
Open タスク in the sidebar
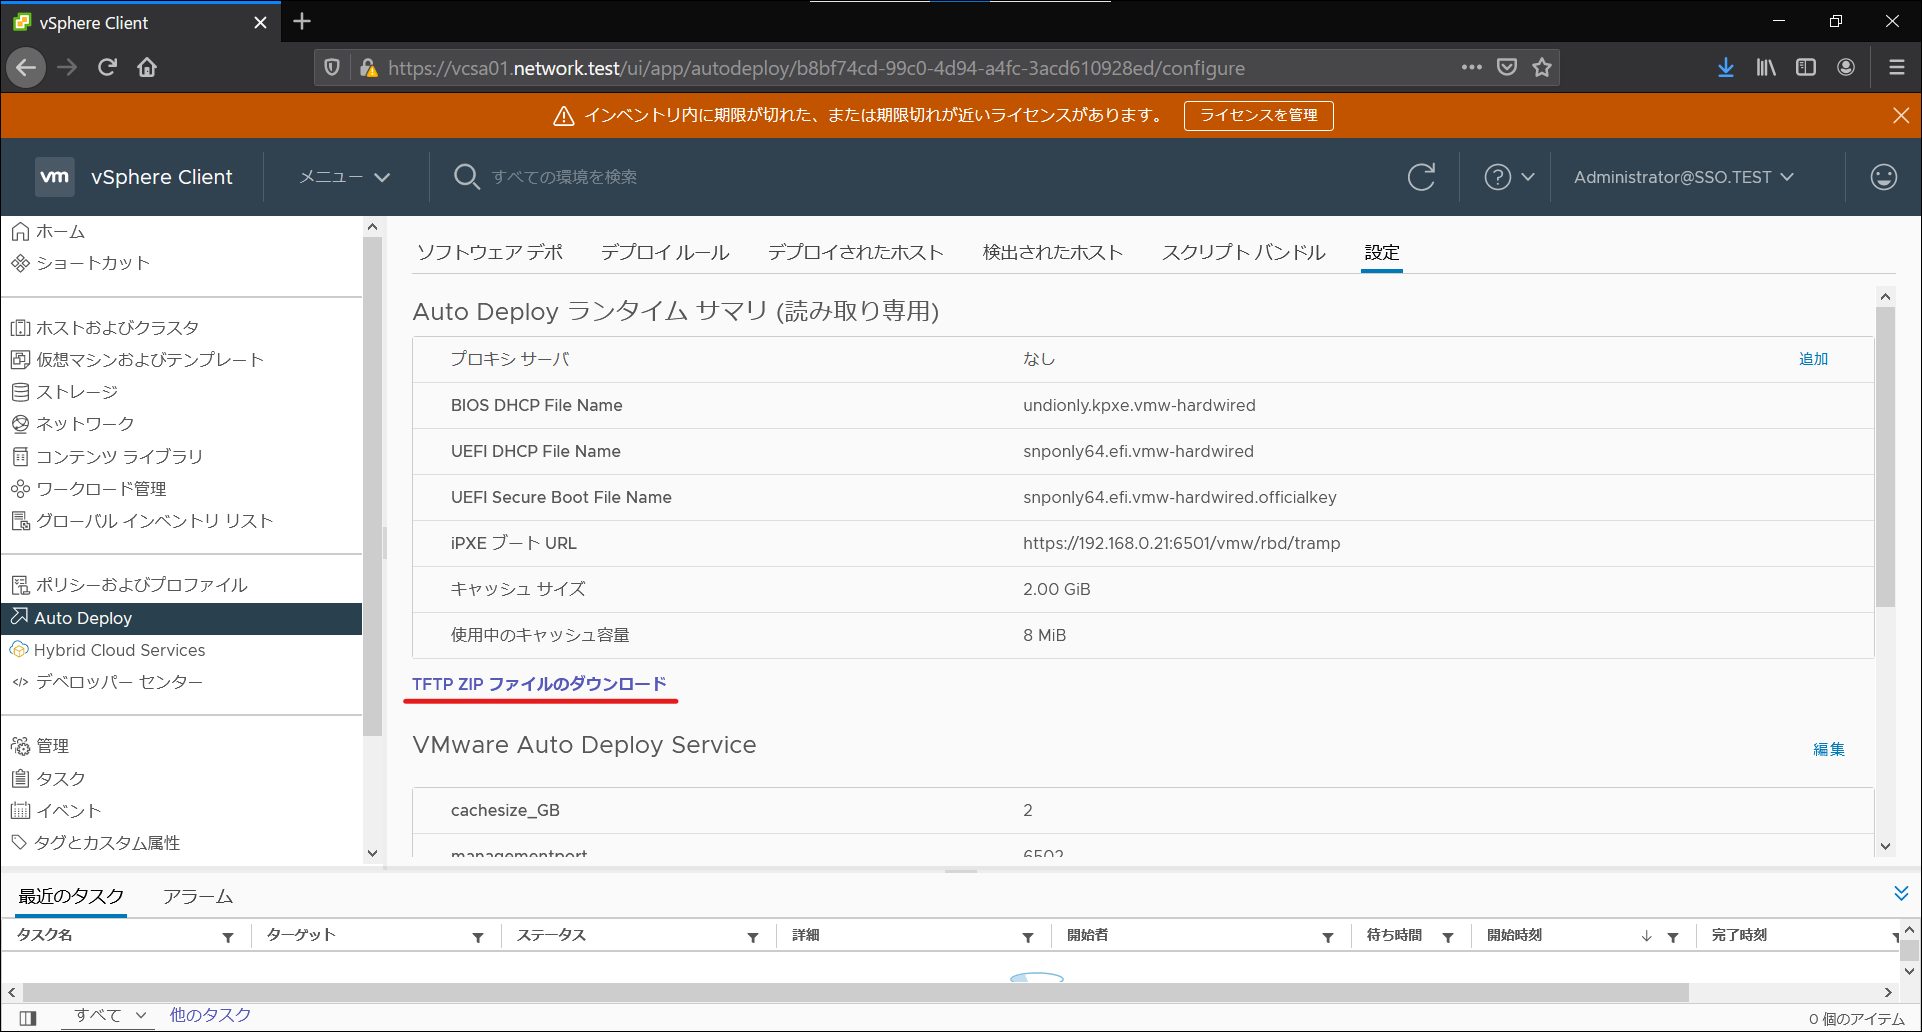(x=48, y=779)
